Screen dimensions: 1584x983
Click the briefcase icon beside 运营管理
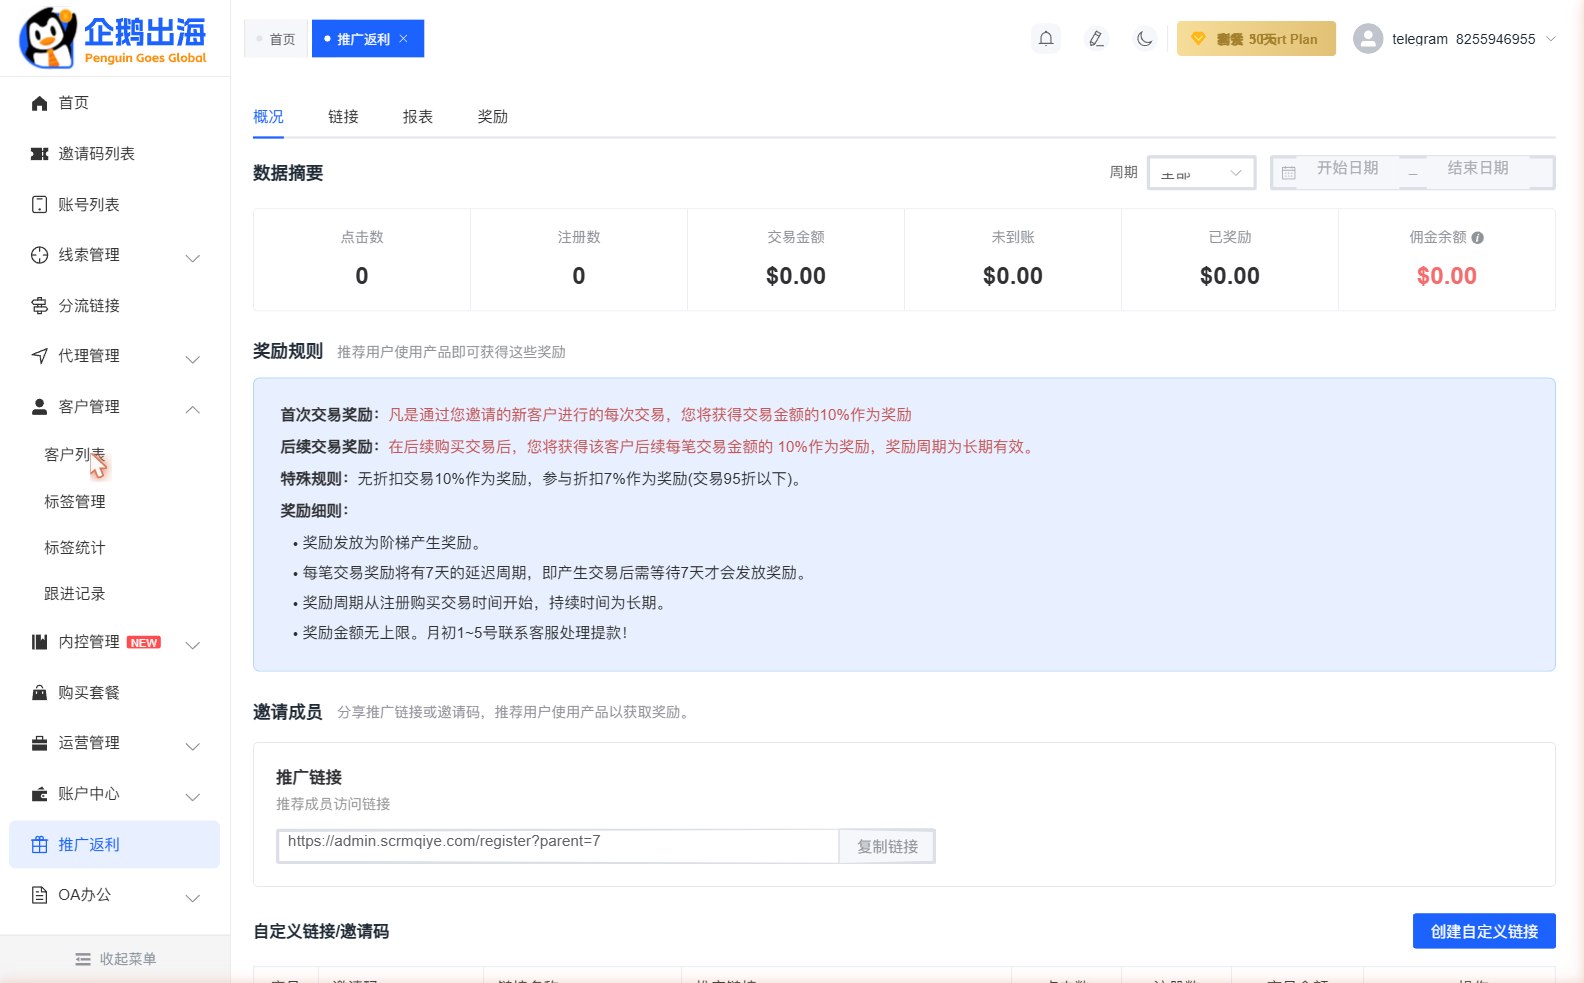pos(39,743)
